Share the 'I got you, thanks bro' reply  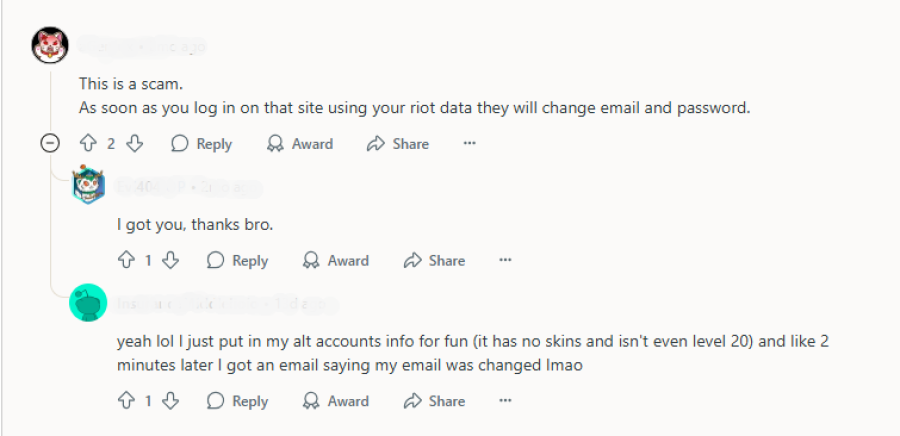(x=434, y=260)
